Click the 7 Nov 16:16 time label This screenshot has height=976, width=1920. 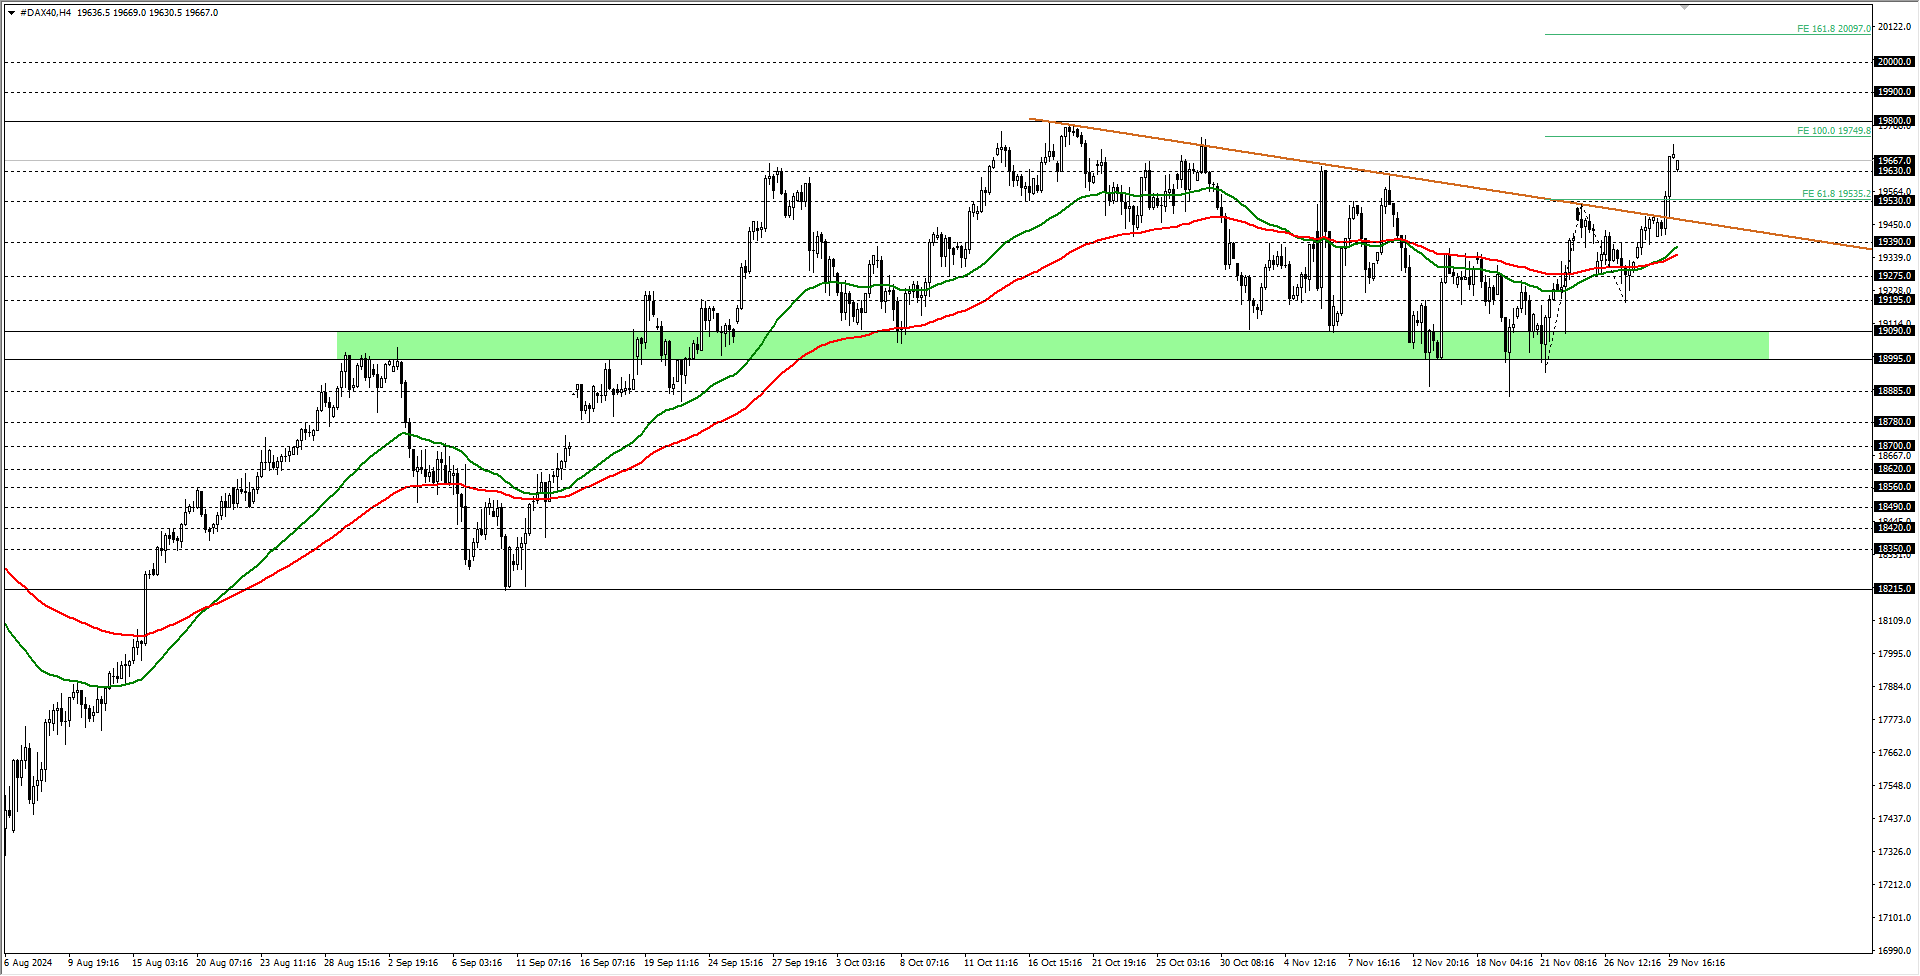(1374, 963)
